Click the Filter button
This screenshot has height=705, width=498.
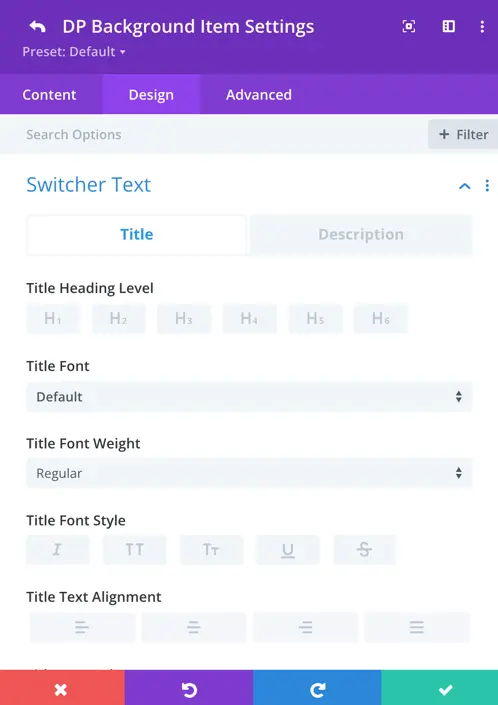point(463,134)
